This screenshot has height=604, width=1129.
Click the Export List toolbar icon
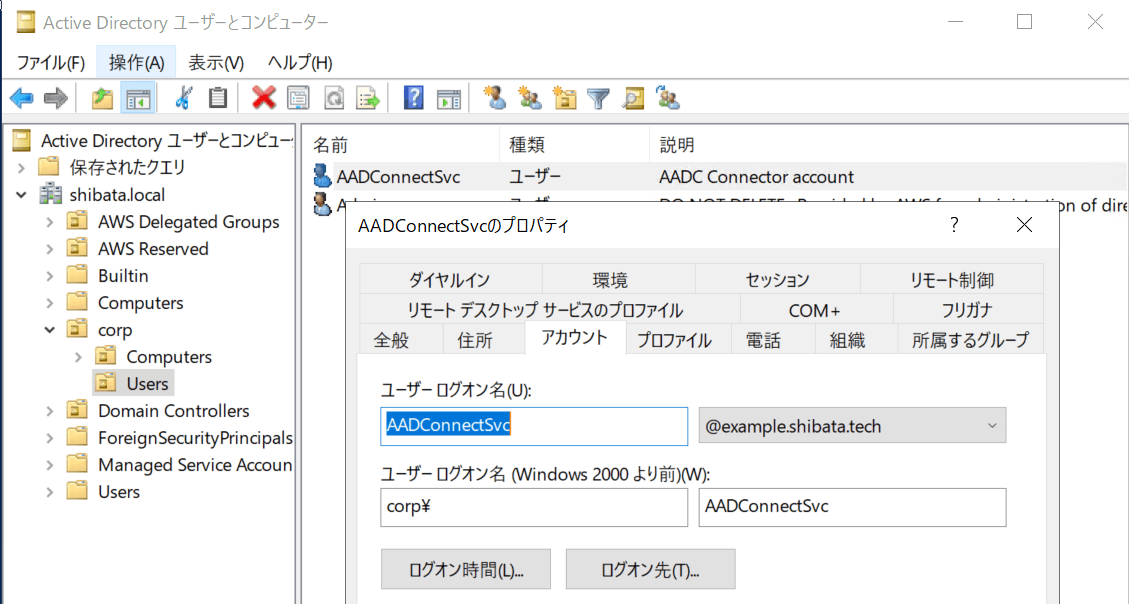[x=368, y=98]
